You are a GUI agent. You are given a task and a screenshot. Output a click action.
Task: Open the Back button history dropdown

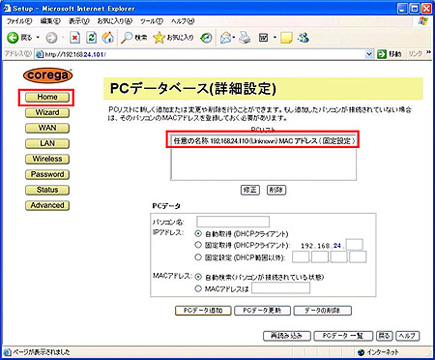pos(38,38)
